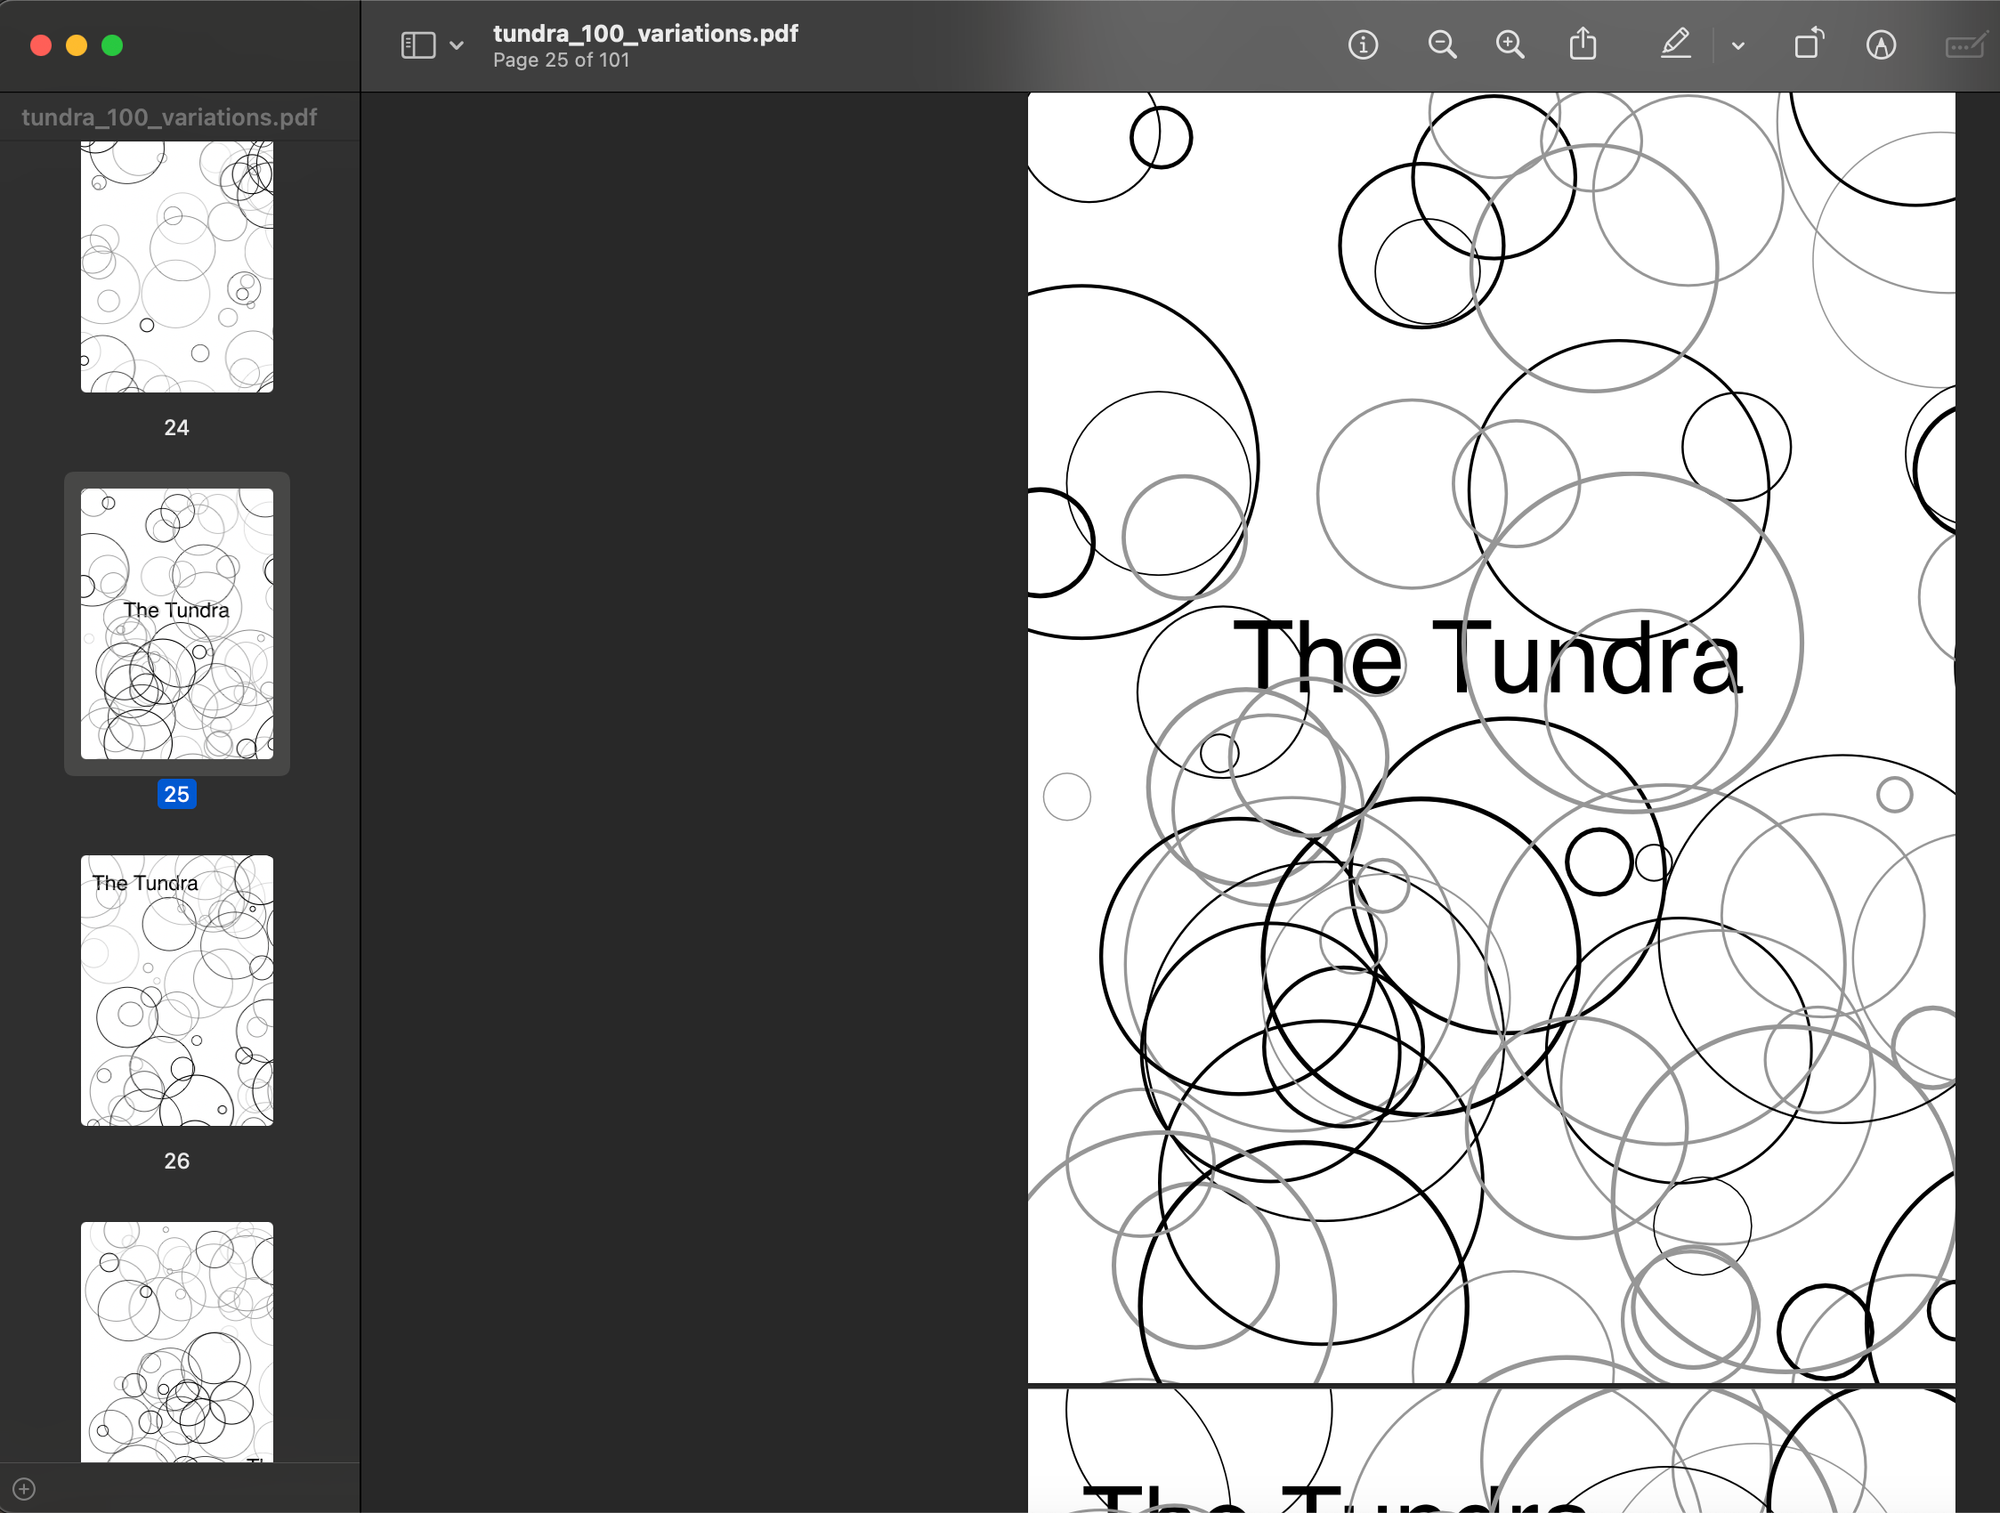This screenshot has height=1513, width=2000.
Task: Click the green full-screen window button
Action: click(x=112, y=45)
